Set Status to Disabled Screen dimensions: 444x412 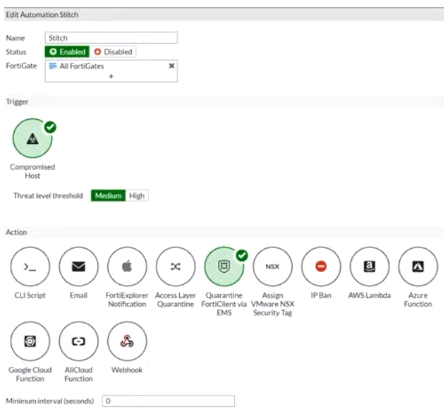click(x=113, y=52)
